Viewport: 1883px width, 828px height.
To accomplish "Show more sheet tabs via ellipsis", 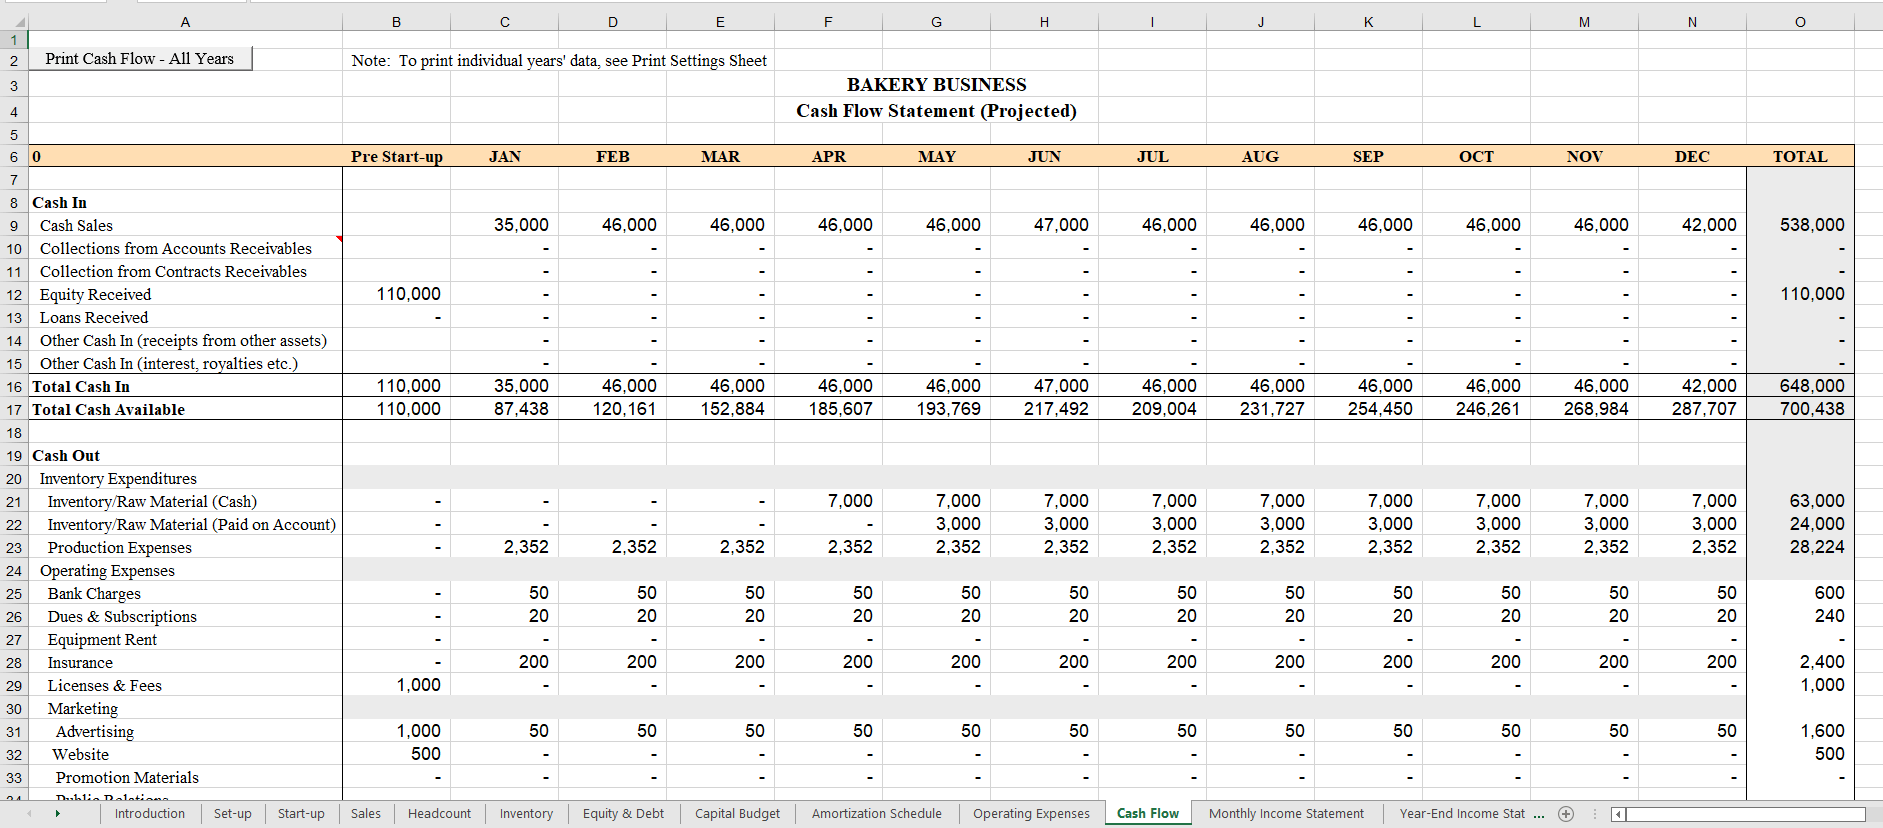I will click(1538, 814).
